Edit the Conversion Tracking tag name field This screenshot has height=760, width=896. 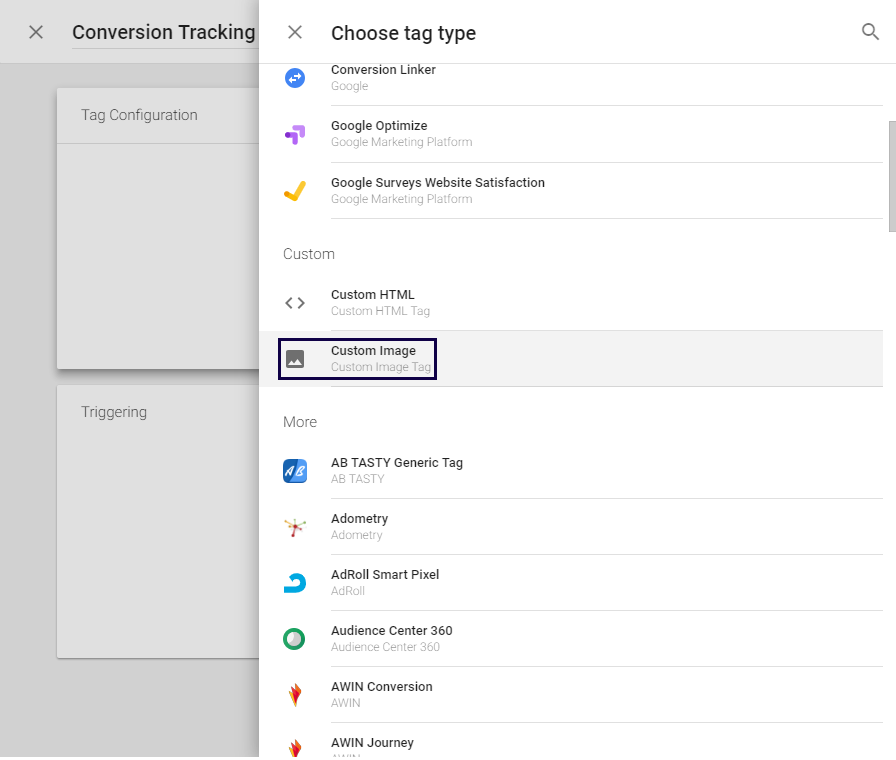pos(163,32)
